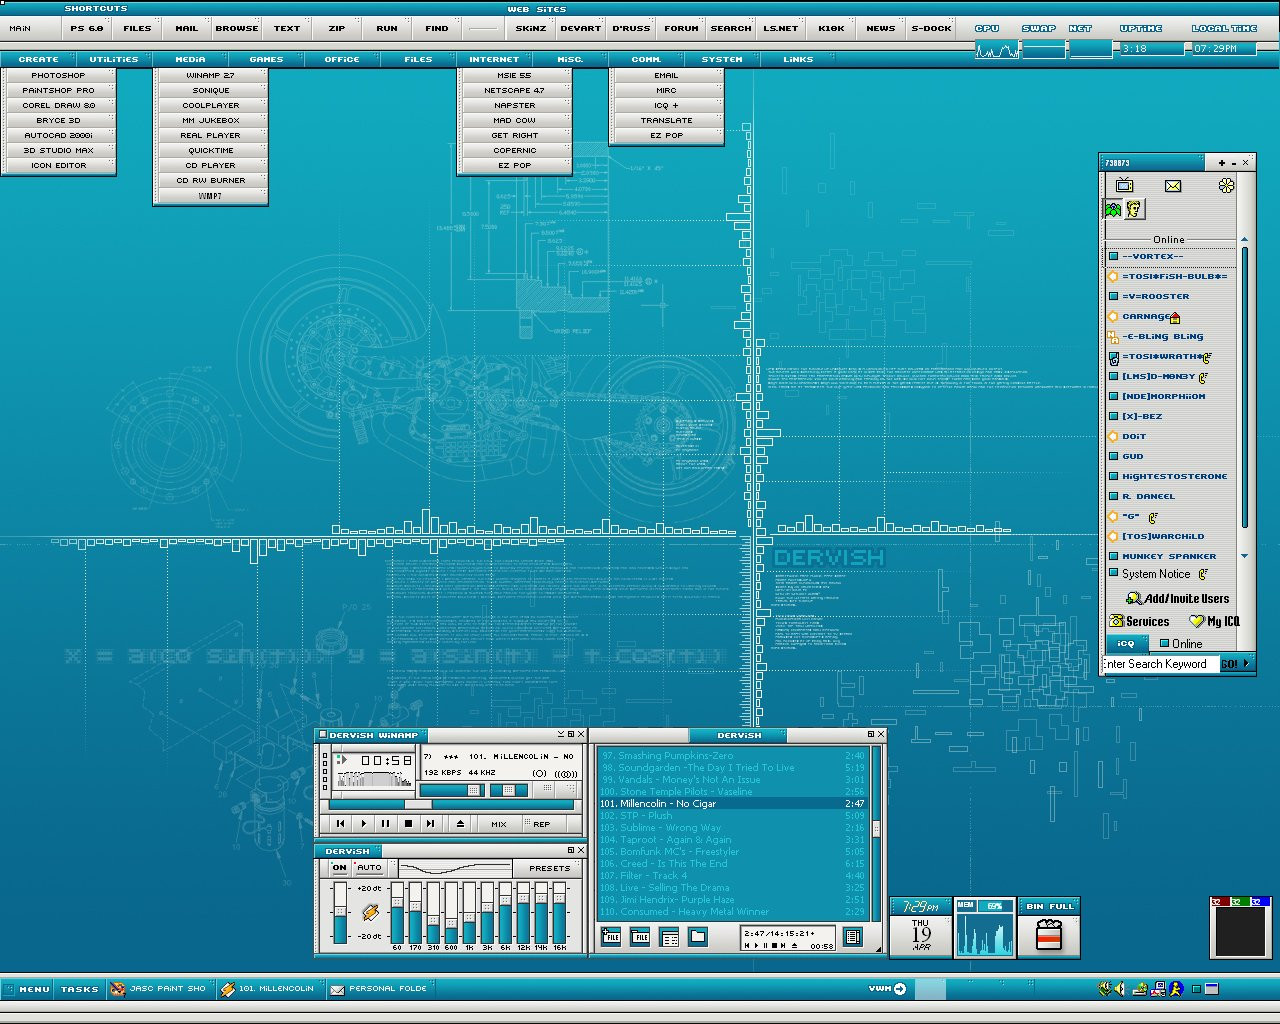
Task: Open the GAMES shortcut menu
Action: pos(266,59)
